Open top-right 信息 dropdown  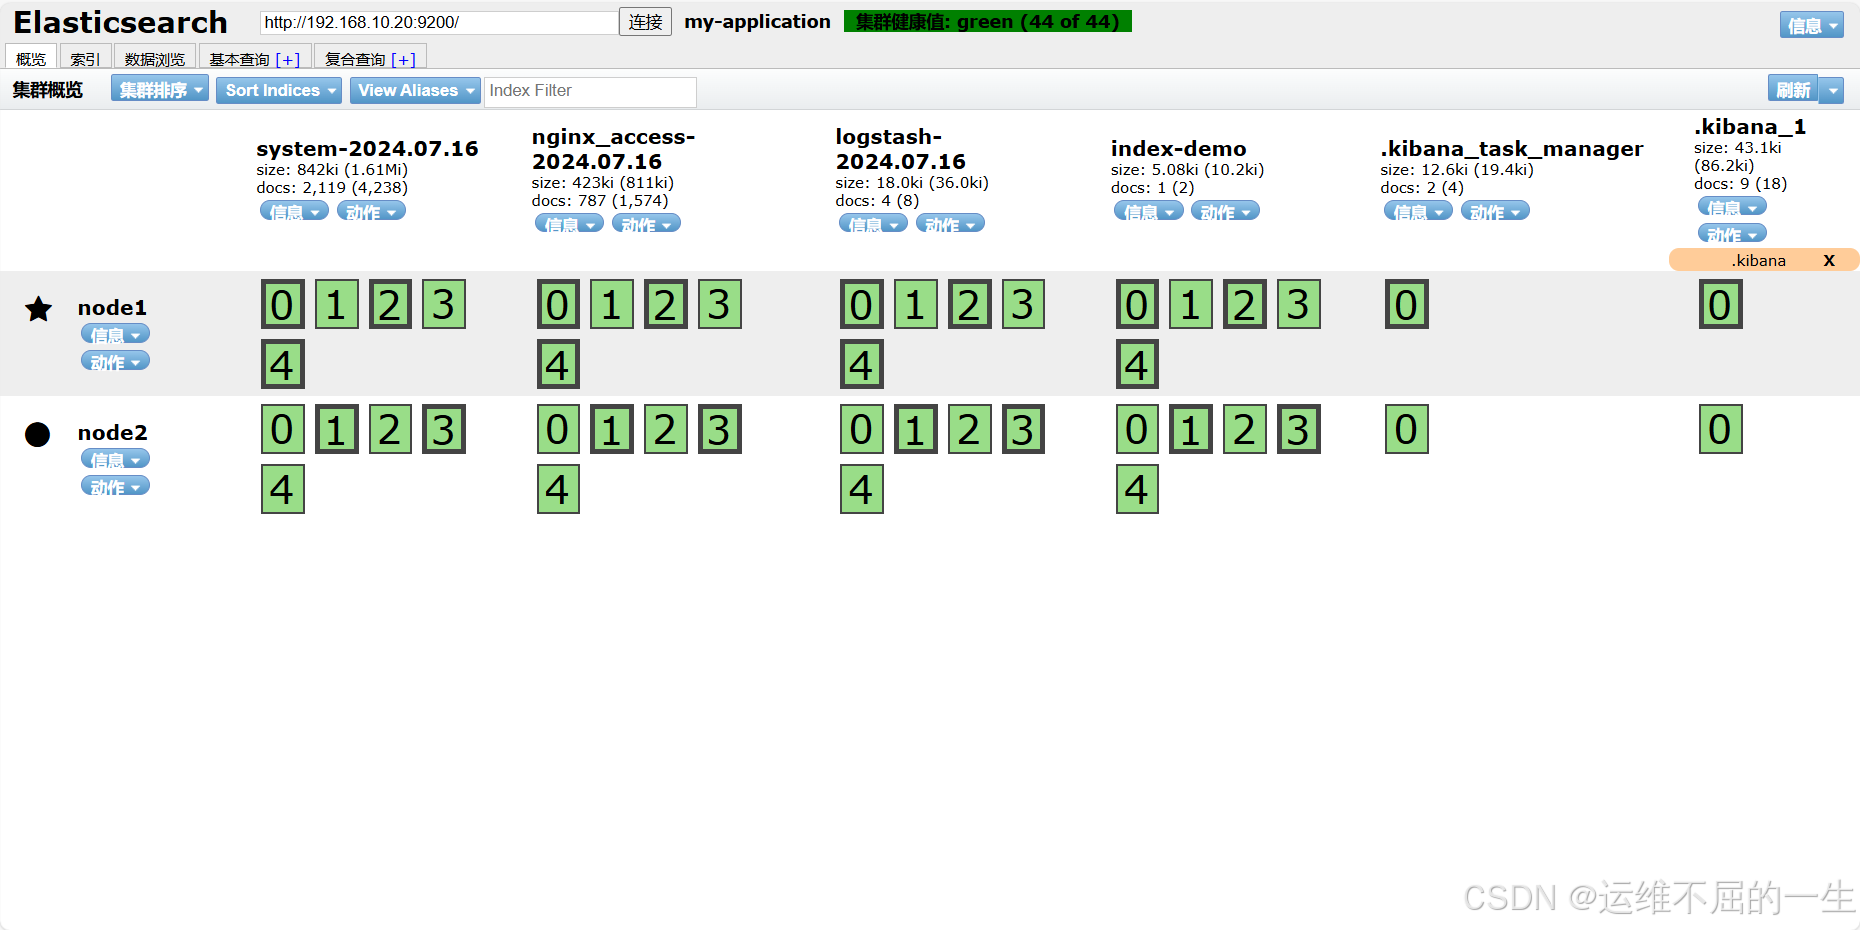click(1812, 25)
